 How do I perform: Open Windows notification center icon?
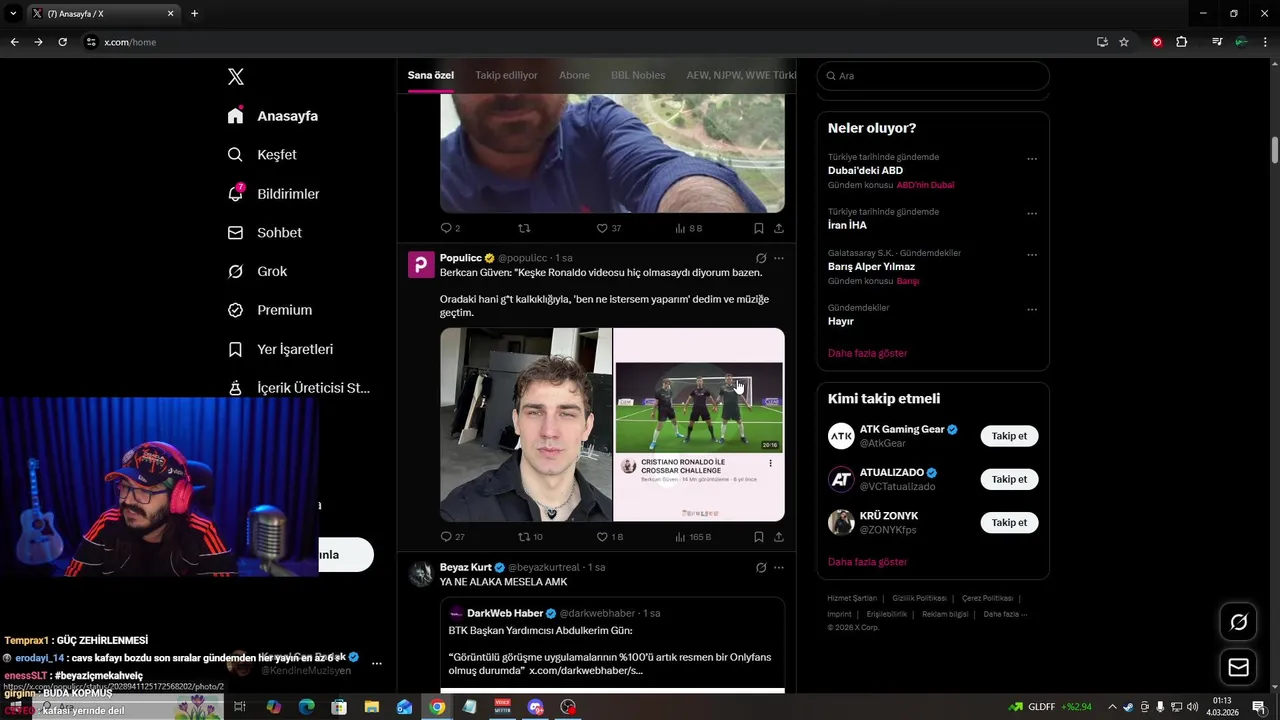point(1259,707)
